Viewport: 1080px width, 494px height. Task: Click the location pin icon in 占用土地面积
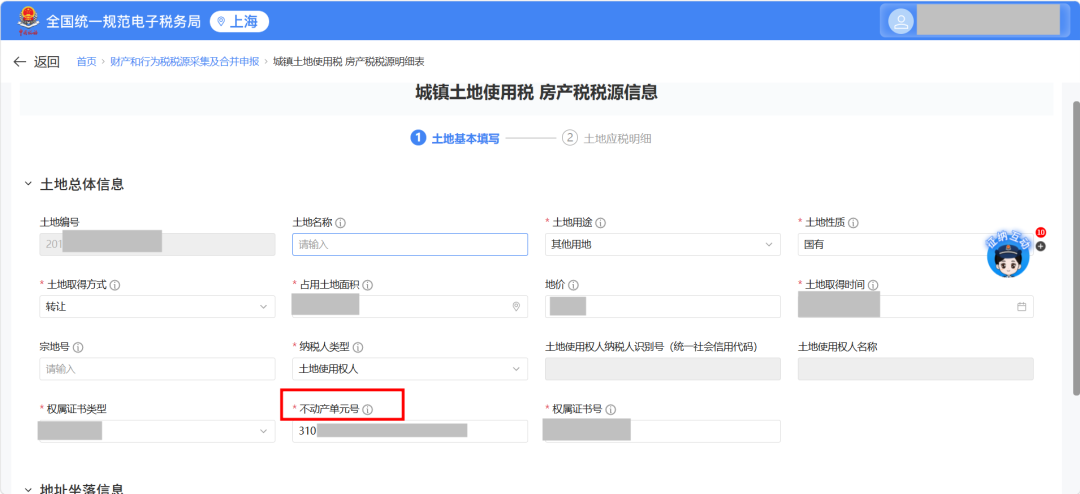(x=516, y=307)
